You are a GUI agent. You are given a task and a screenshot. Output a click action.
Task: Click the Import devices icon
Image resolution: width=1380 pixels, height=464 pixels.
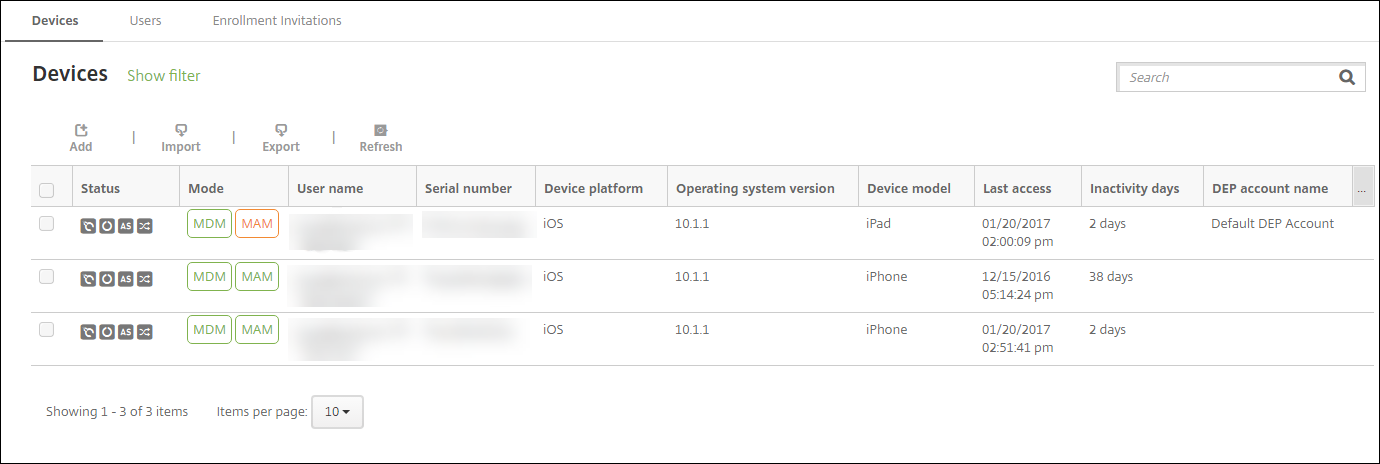181,131
